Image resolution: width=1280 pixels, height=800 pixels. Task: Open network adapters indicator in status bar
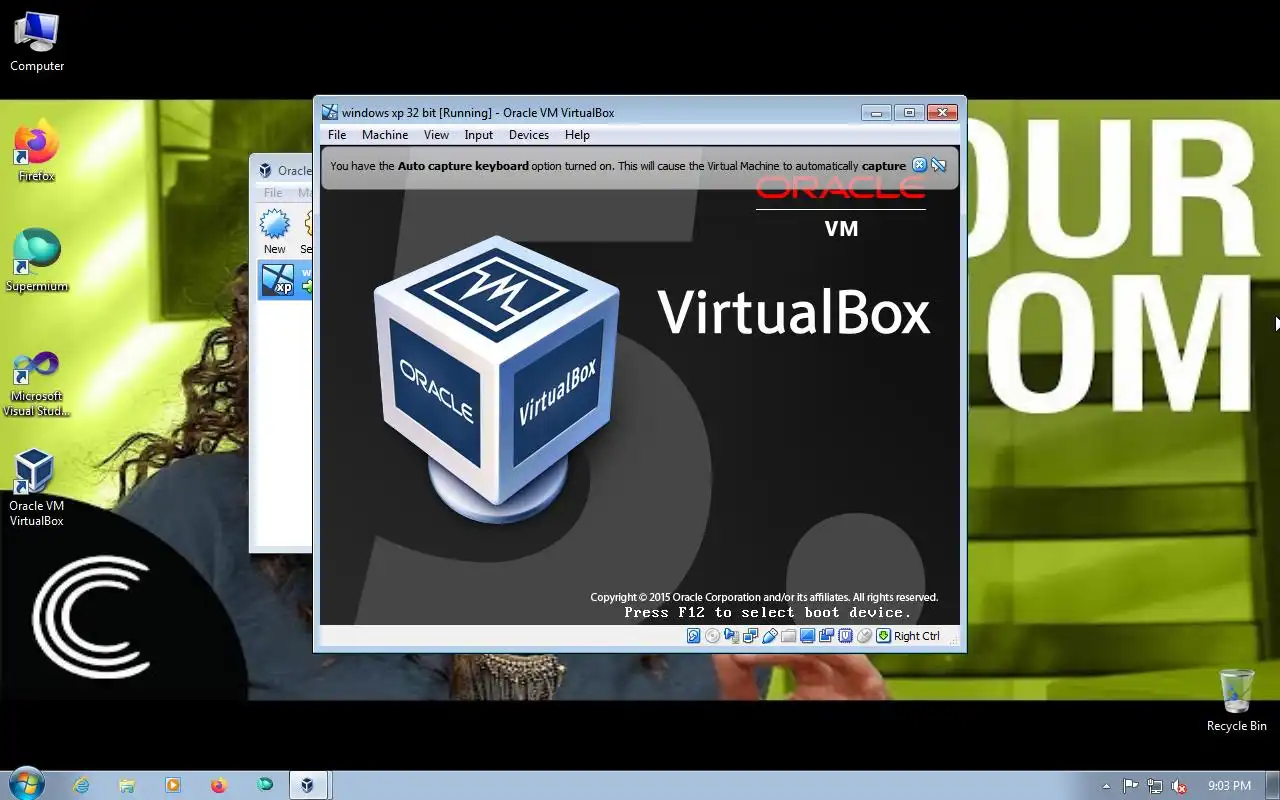point(750,636)
